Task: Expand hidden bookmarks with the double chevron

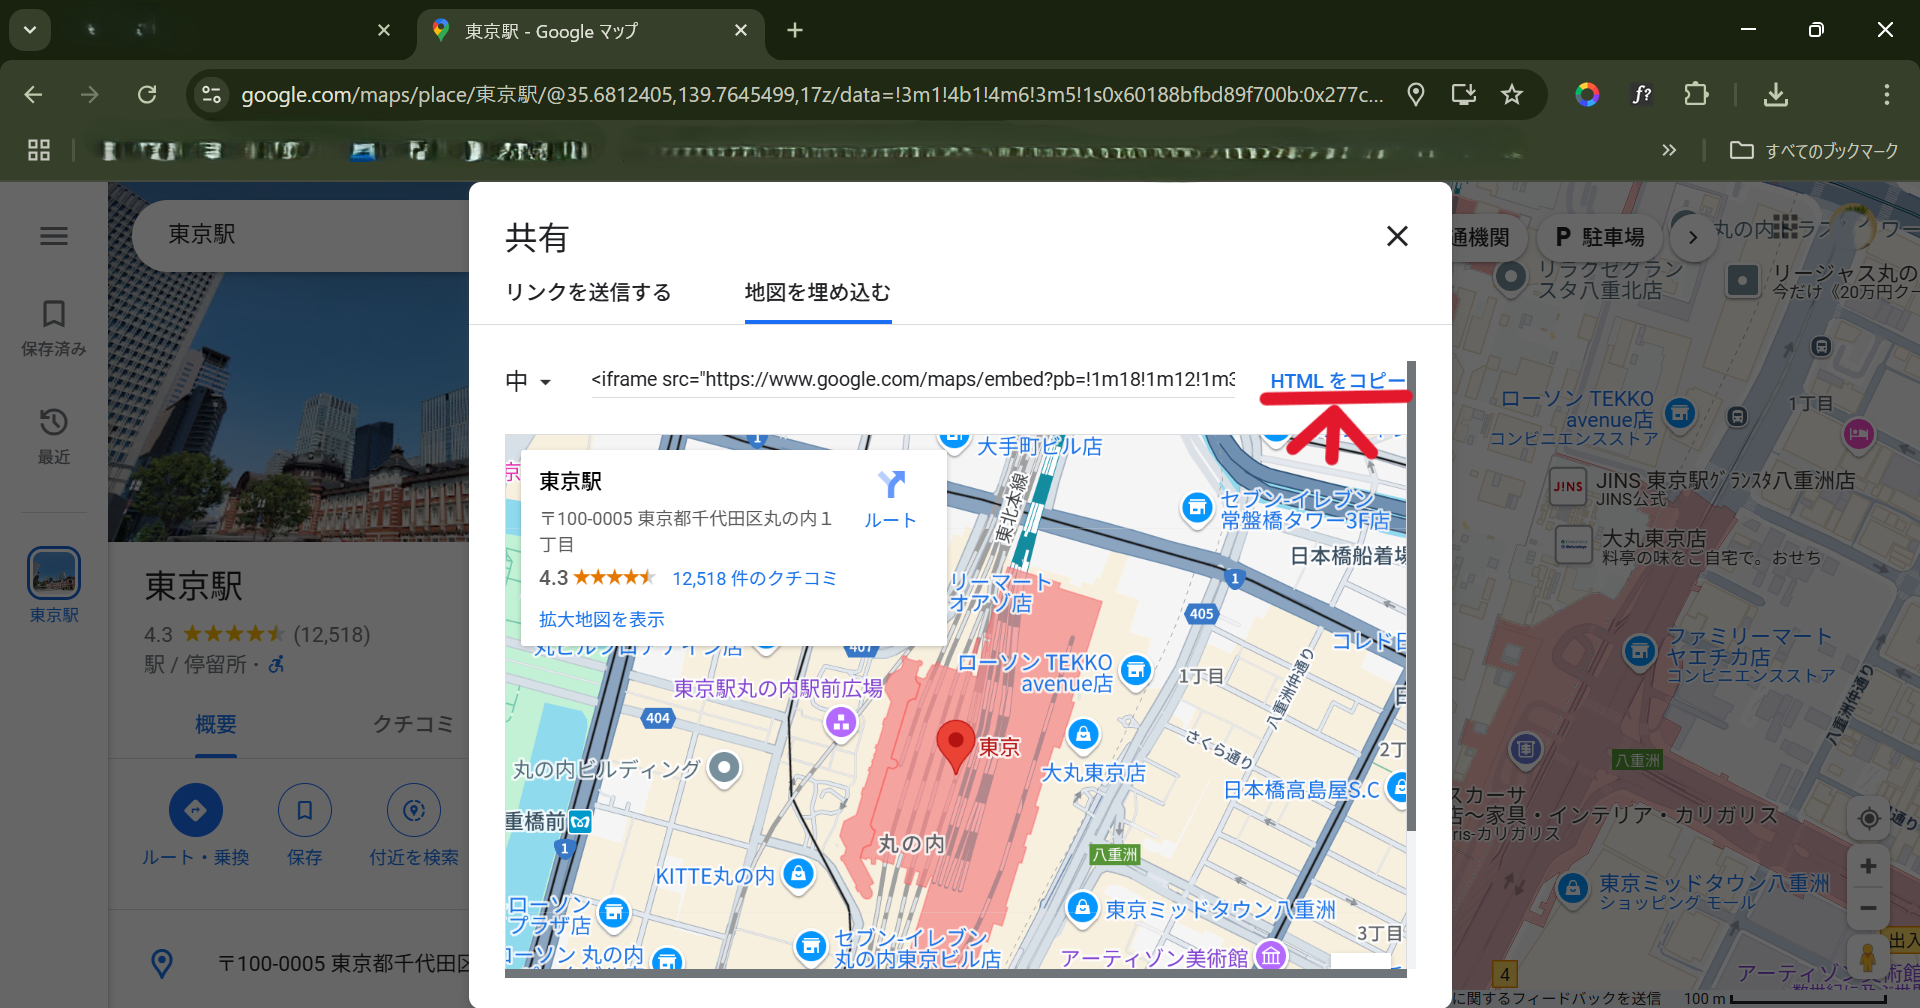Action: [x=1668, y=151]
